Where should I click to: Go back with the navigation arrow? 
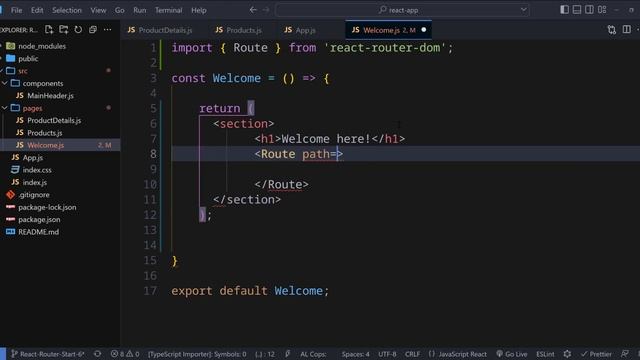(x=253, y=10)
